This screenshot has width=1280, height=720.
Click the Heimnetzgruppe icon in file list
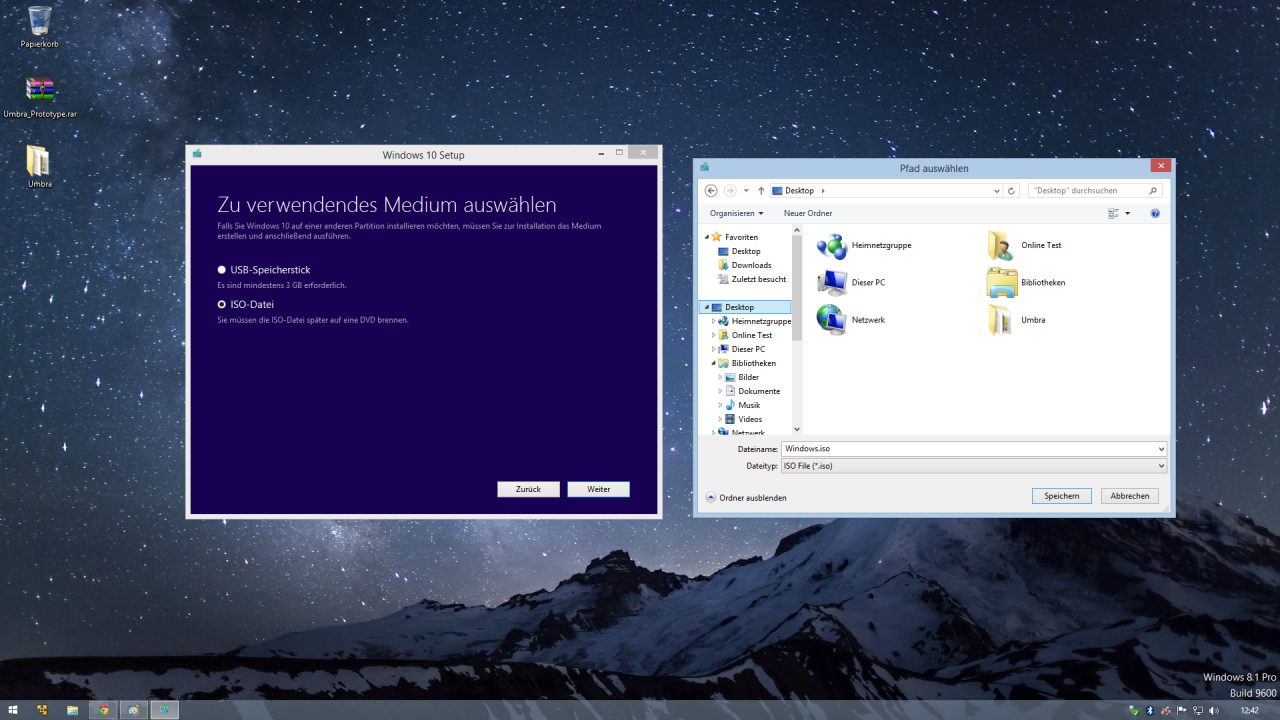pos(832,245)
